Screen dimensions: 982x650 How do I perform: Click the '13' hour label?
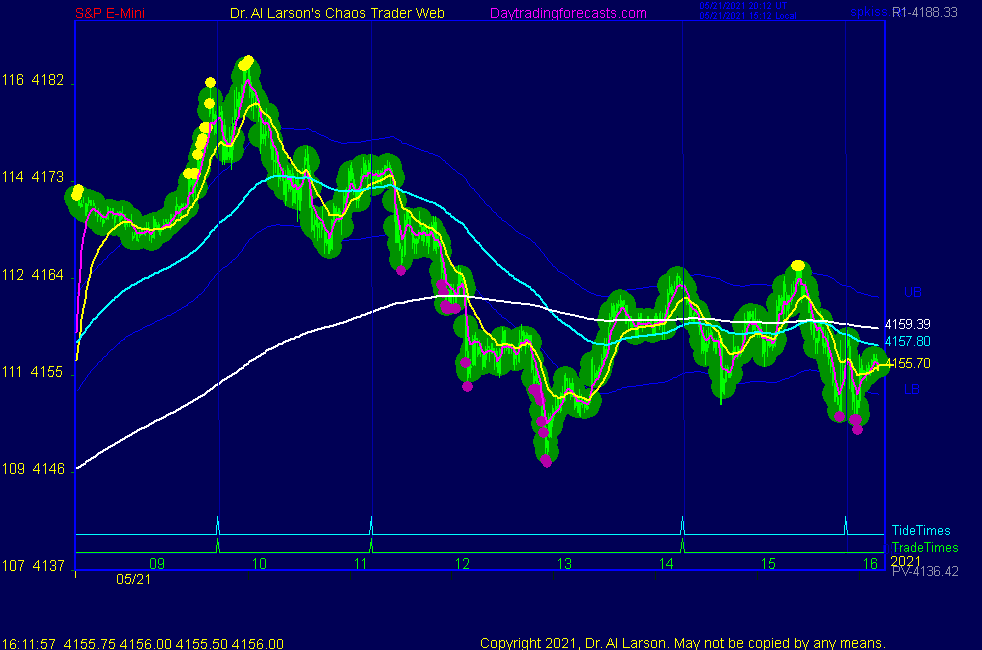[564, 564]
